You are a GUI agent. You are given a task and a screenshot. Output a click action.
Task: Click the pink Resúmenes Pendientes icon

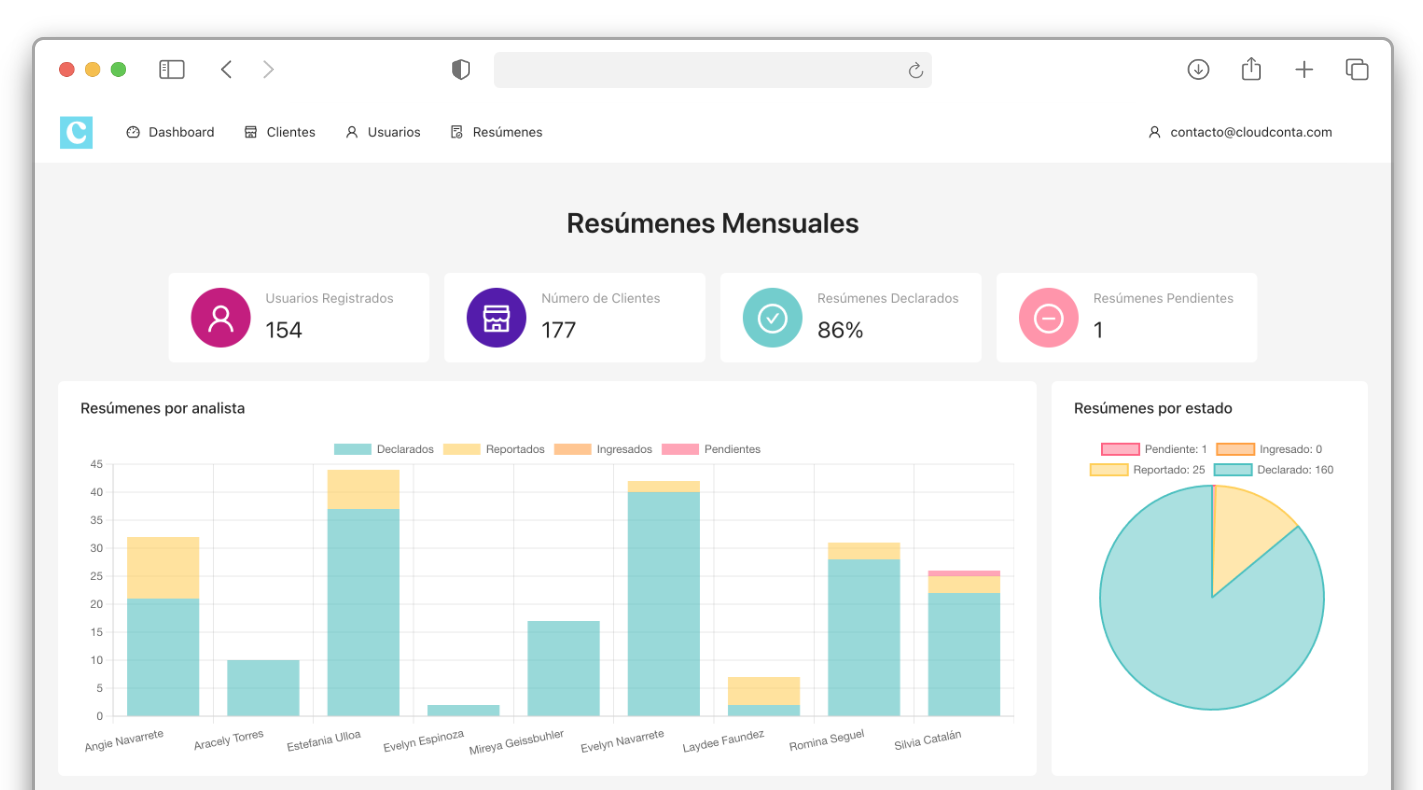coord(1048,318)
